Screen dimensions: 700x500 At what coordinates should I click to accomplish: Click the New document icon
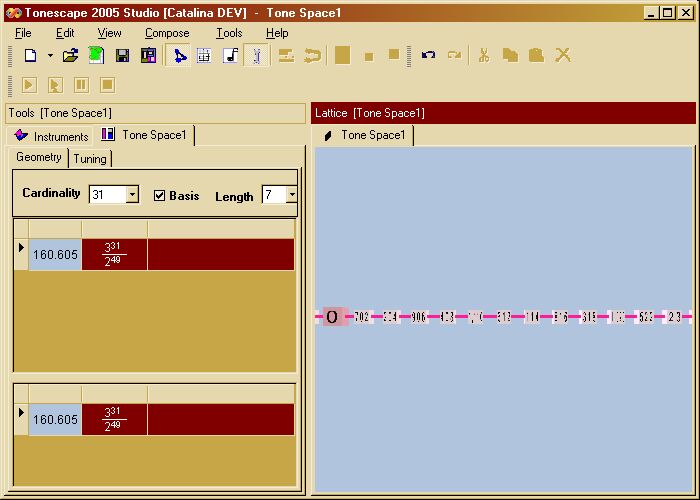30,56
